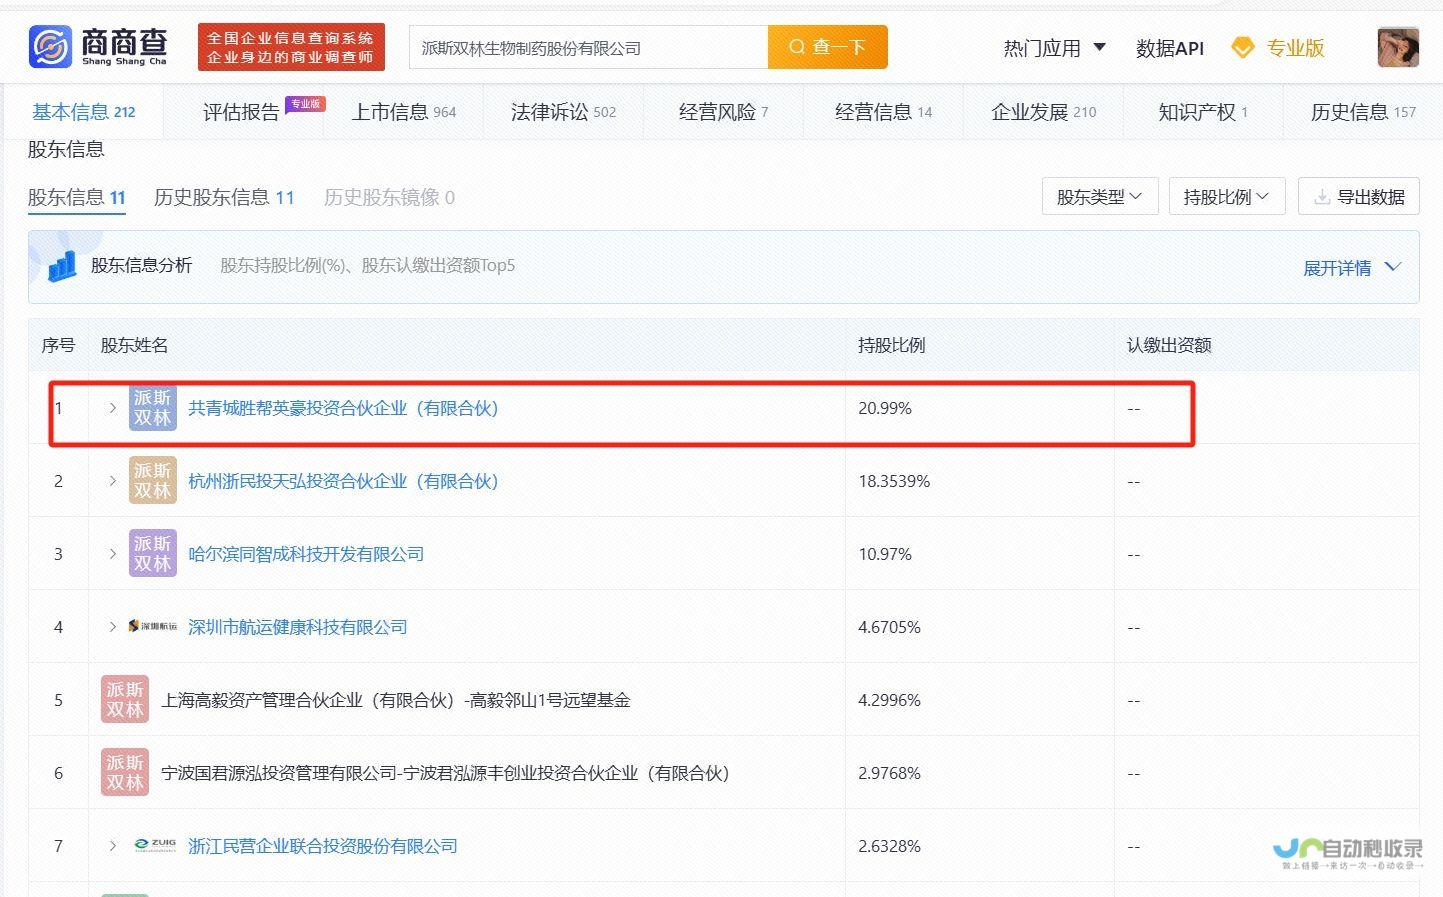Expand row for 深圳市航运健康科技有限公司
The width and height of the screenshot is (1443, 897).
tap(112, 627)
